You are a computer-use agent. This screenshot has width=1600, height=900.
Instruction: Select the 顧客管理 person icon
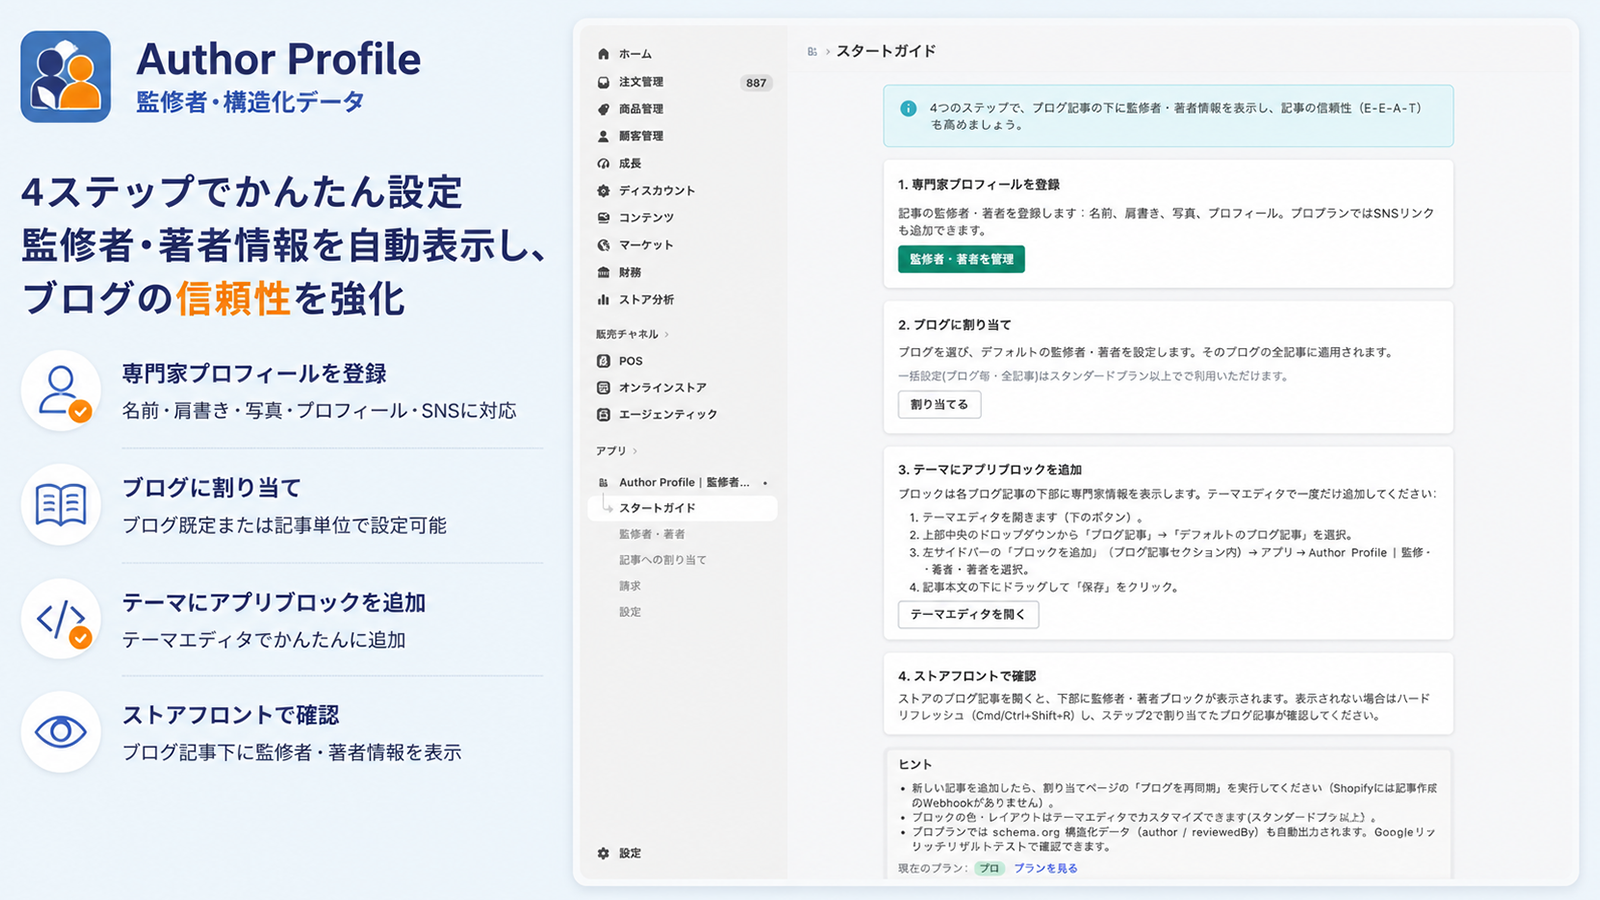pos(603,136)
